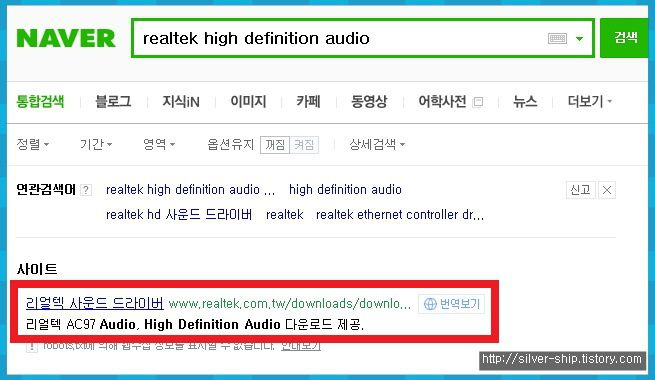The width and height of the screenshot is (655, 380).
Task: Click the 리얼텍 AC97 Audio description text
Action: pos(195,324)
